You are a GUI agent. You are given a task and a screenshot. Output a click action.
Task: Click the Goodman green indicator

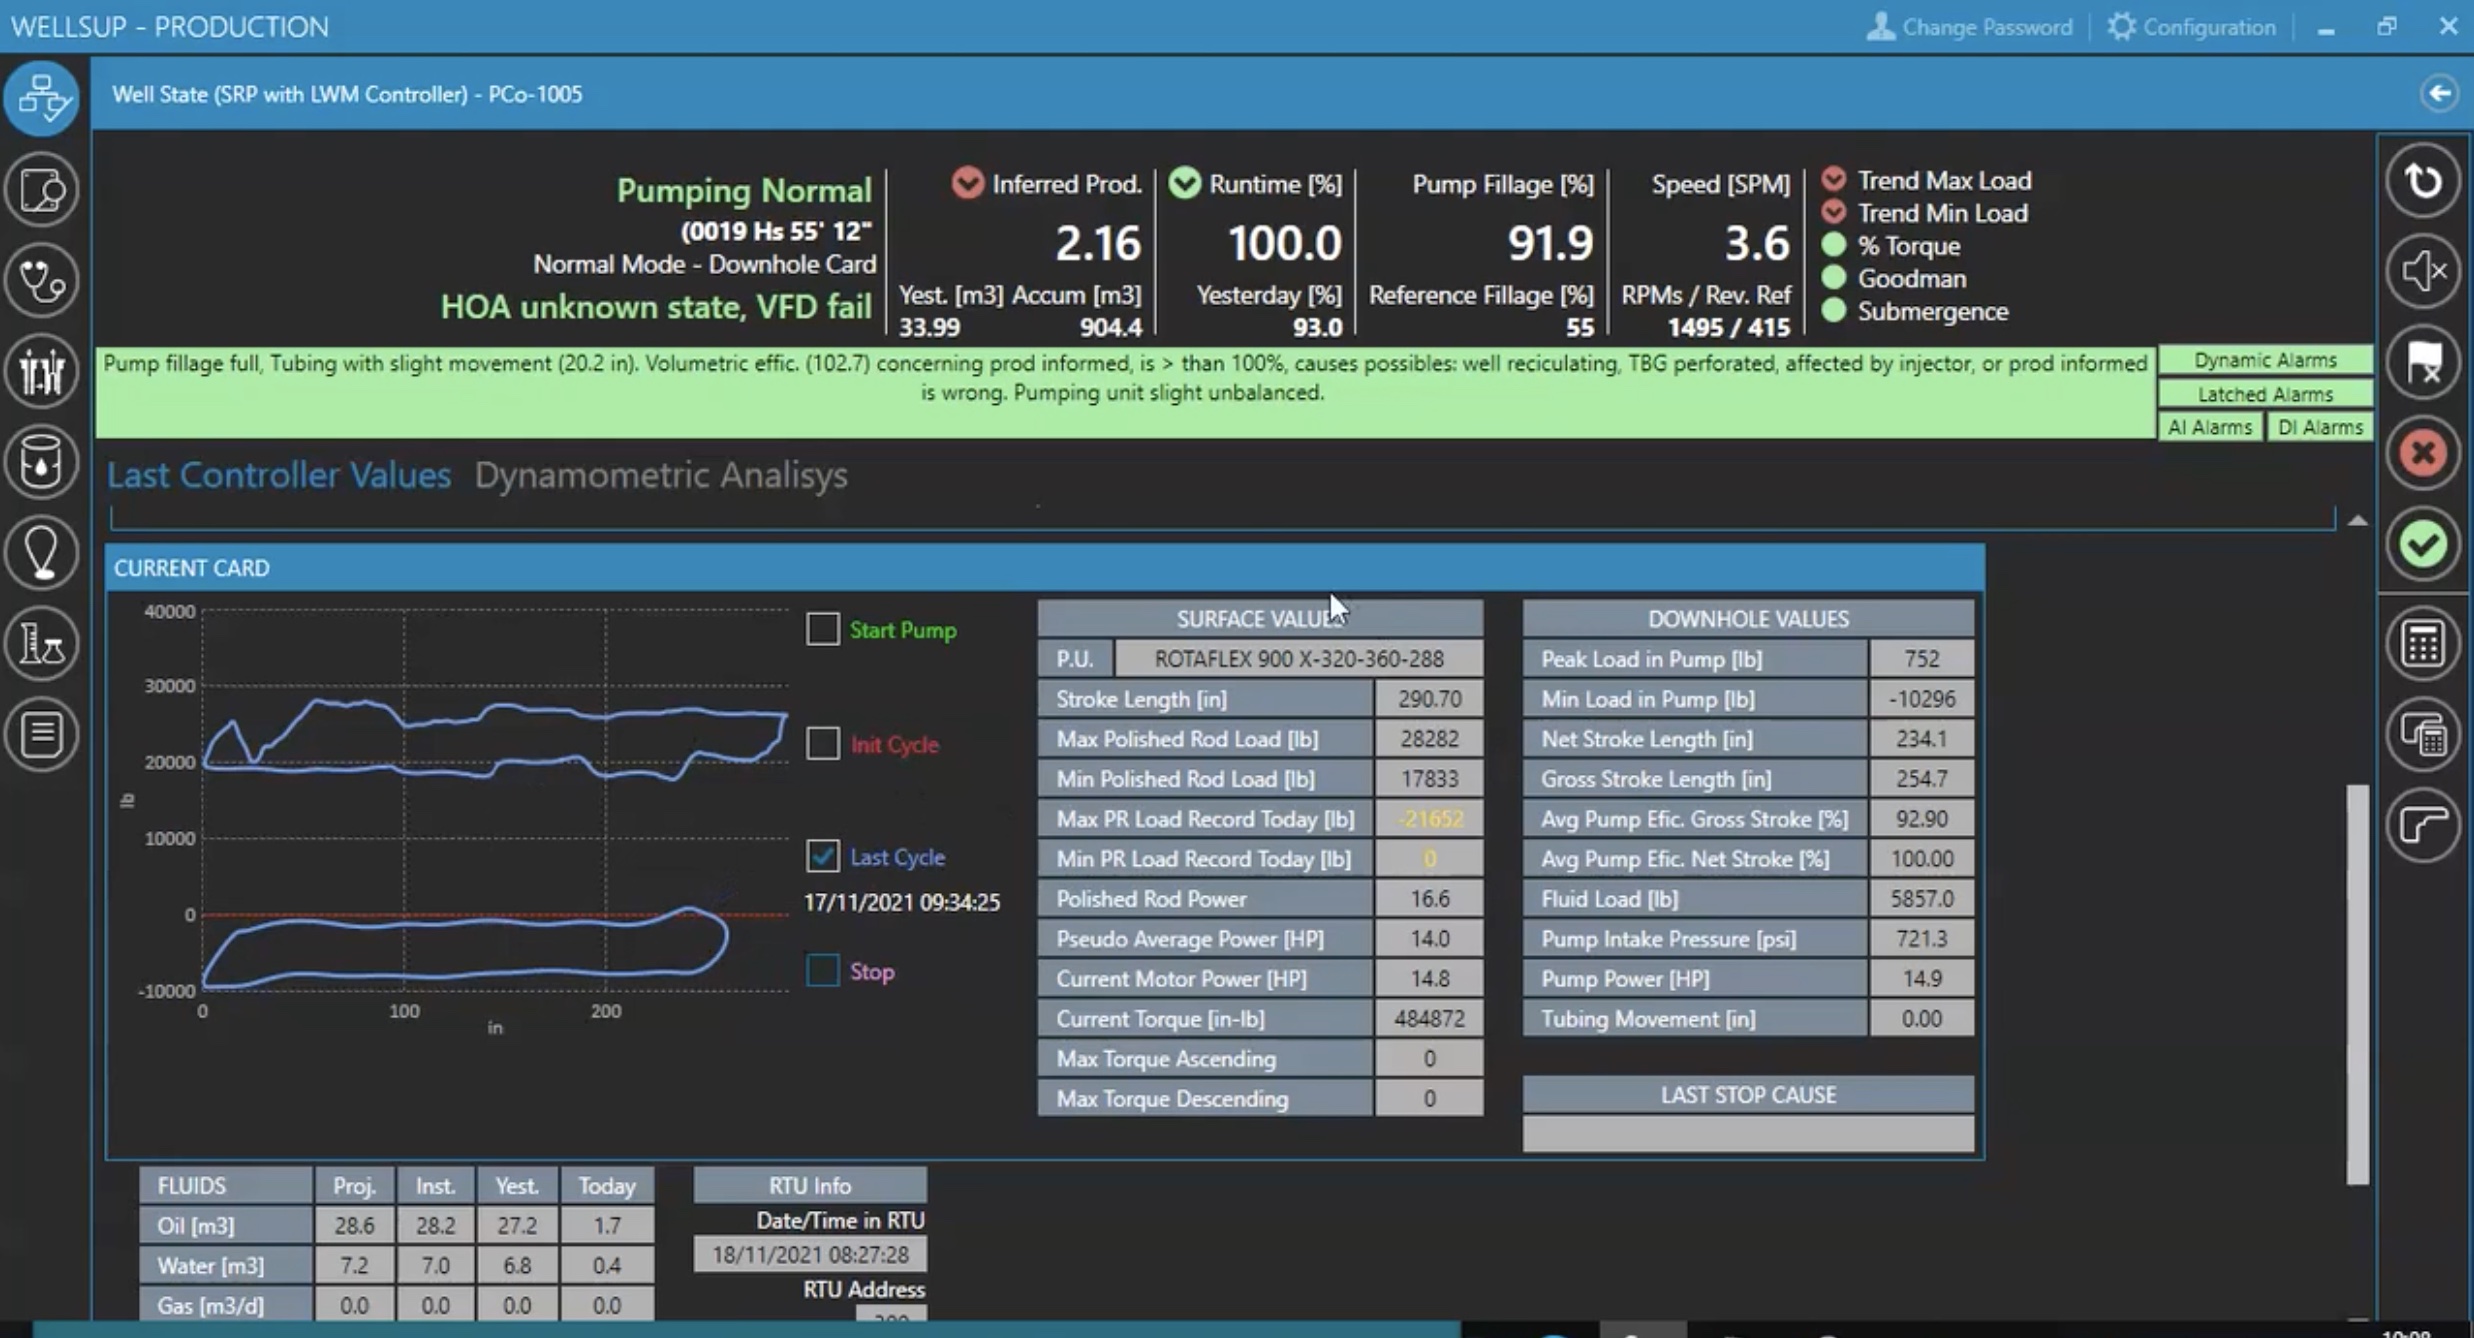(1833, 278)
